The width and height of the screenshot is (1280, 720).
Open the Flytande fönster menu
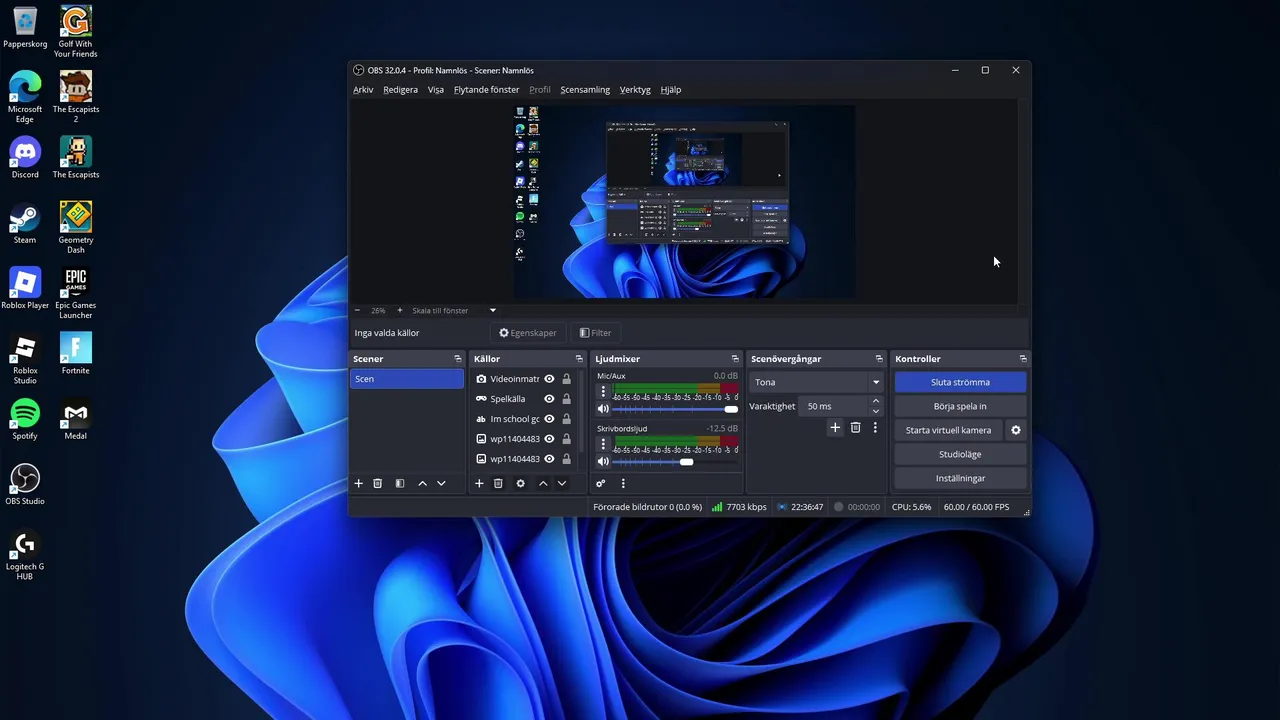pyautogui.click(x=487, y=89)
